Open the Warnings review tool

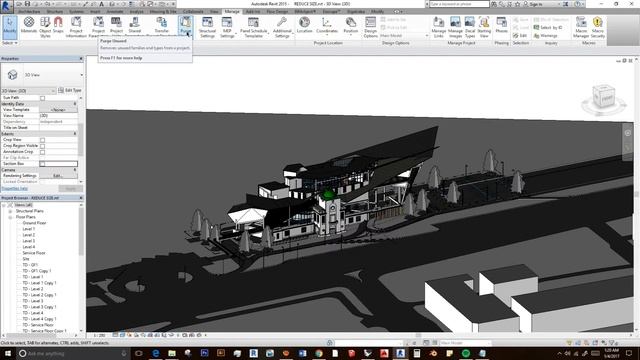[x=545, y=36]
